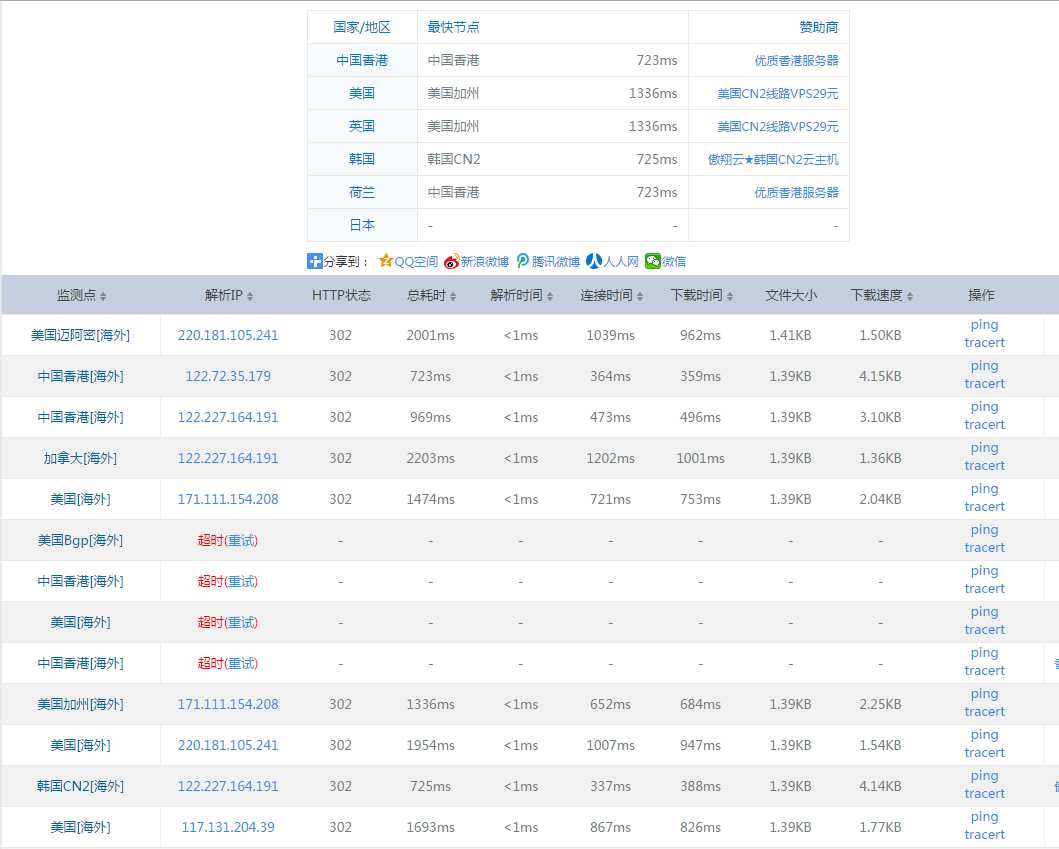This screenshot has height=849, width=1059.
Task: Click ping for 加拿大[海外] row
Action: coord(984,448)
